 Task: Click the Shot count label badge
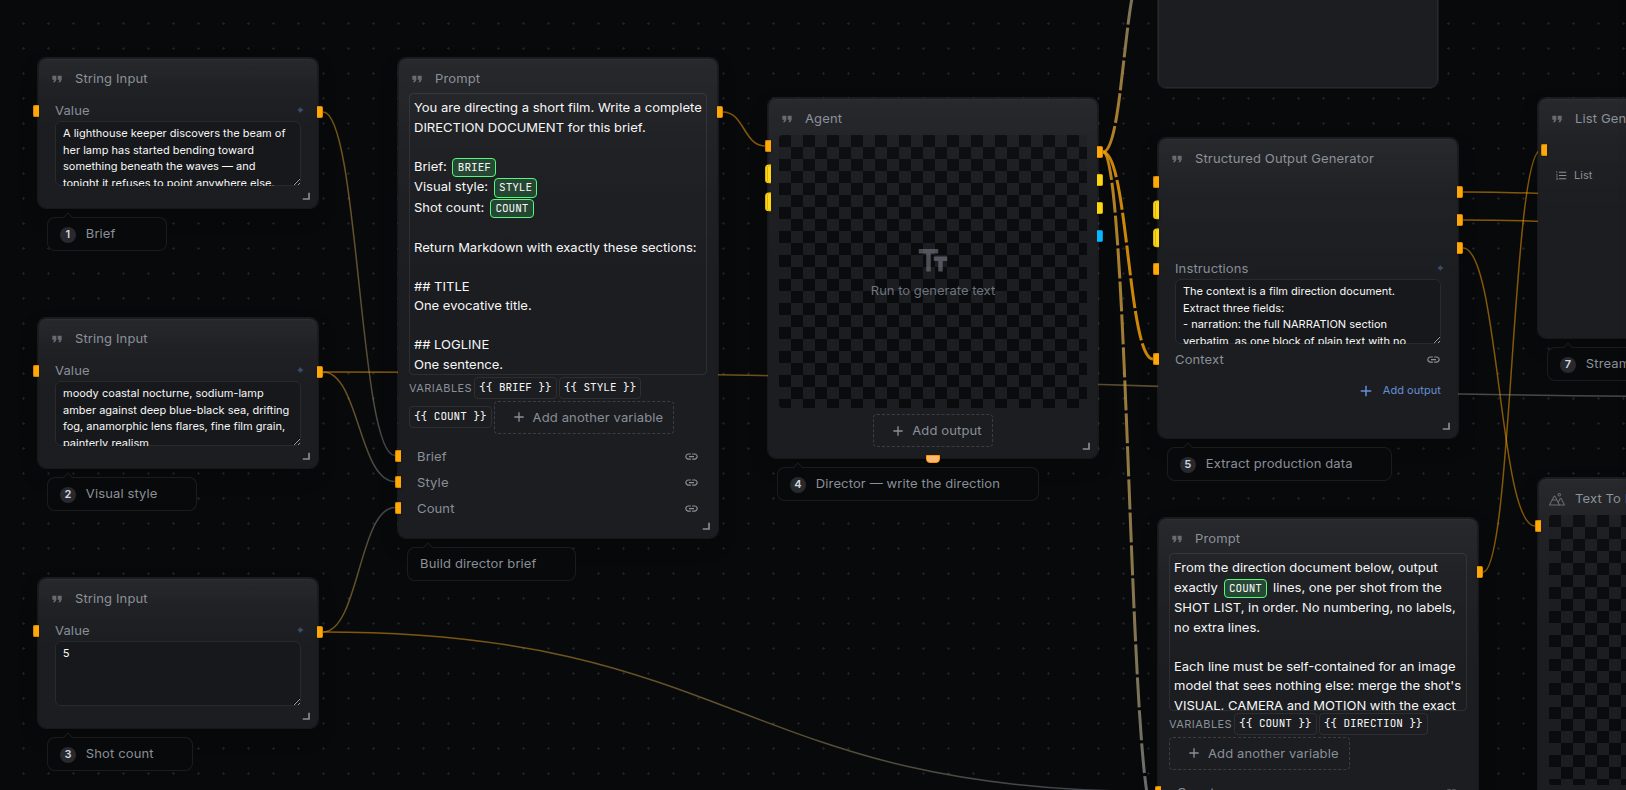[120, 754]
